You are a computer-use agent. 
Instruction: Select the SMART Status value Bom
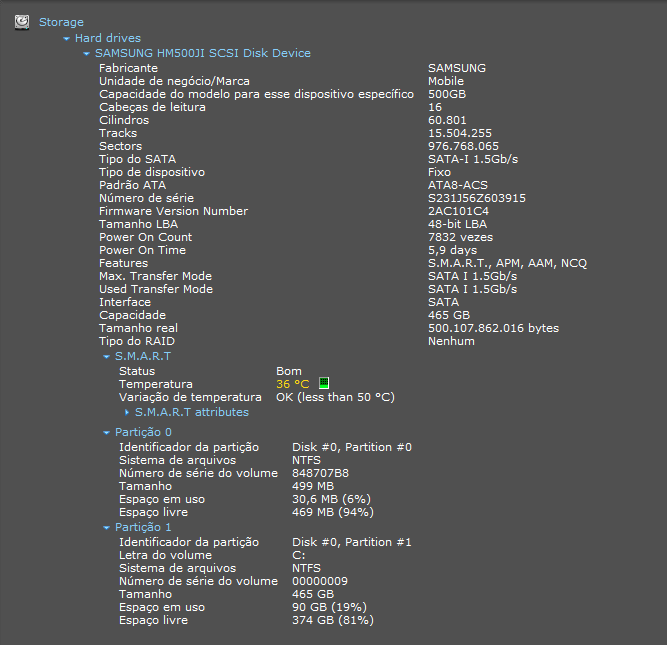pos(289,371)
